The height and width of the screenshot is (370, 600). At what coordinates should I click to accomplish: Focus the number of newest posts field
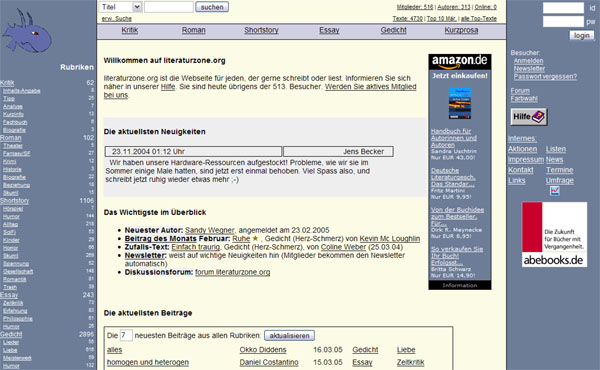pos(126,335)
